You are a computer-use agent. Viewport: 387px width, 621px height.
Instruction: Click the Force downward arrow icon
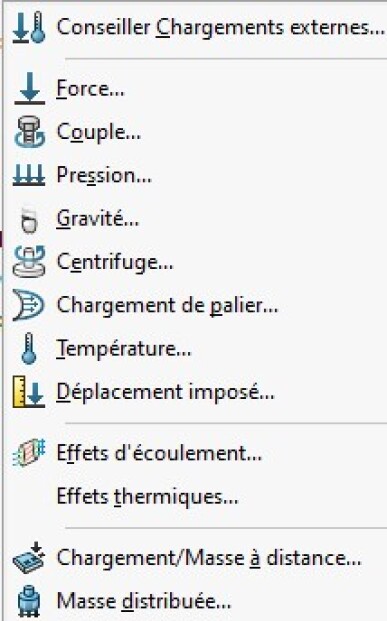(x=30, y=89)
